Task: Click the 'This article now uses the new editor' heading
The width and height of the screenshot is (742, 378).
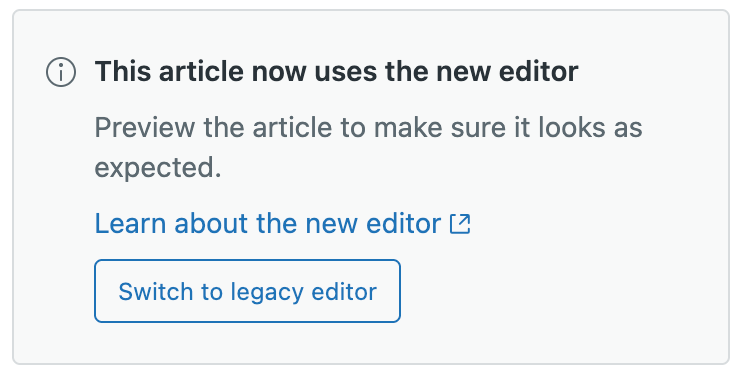Action: coord(336,72)
